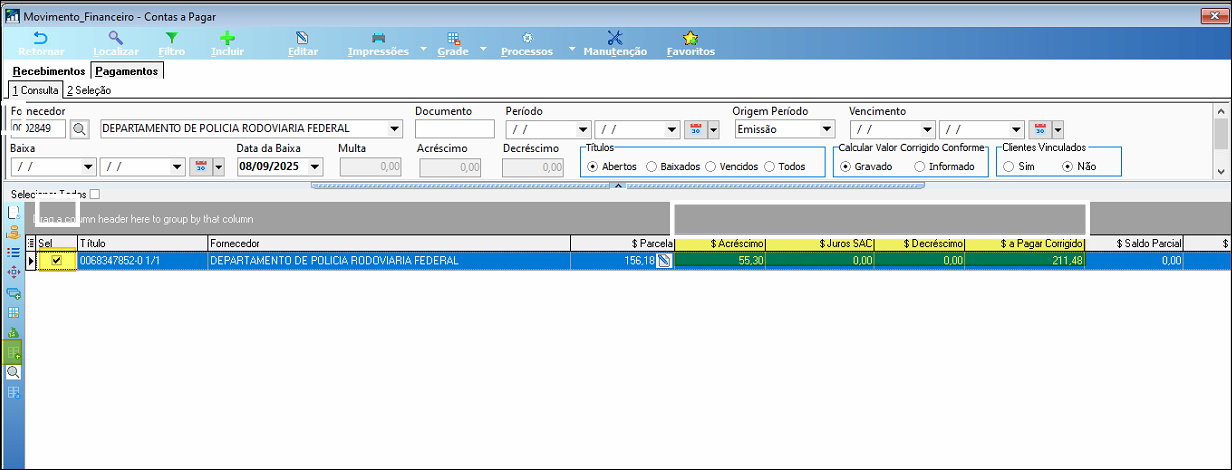Viewport: 1232px width, 470px height.
Task: Open the Origem Período Emissão dropdown
Action: point(826,129)
